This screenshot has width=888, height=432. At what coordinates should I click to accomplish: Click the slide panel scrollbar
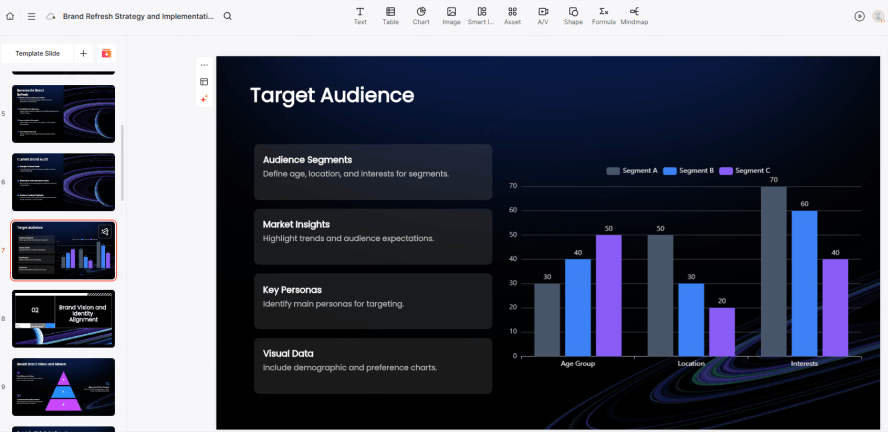click(x=122, y=163)
